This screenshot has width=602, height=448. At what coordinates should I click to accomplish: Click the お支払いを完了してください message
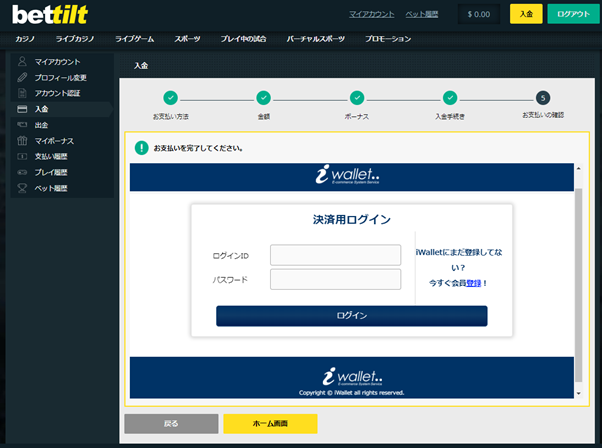198,148
